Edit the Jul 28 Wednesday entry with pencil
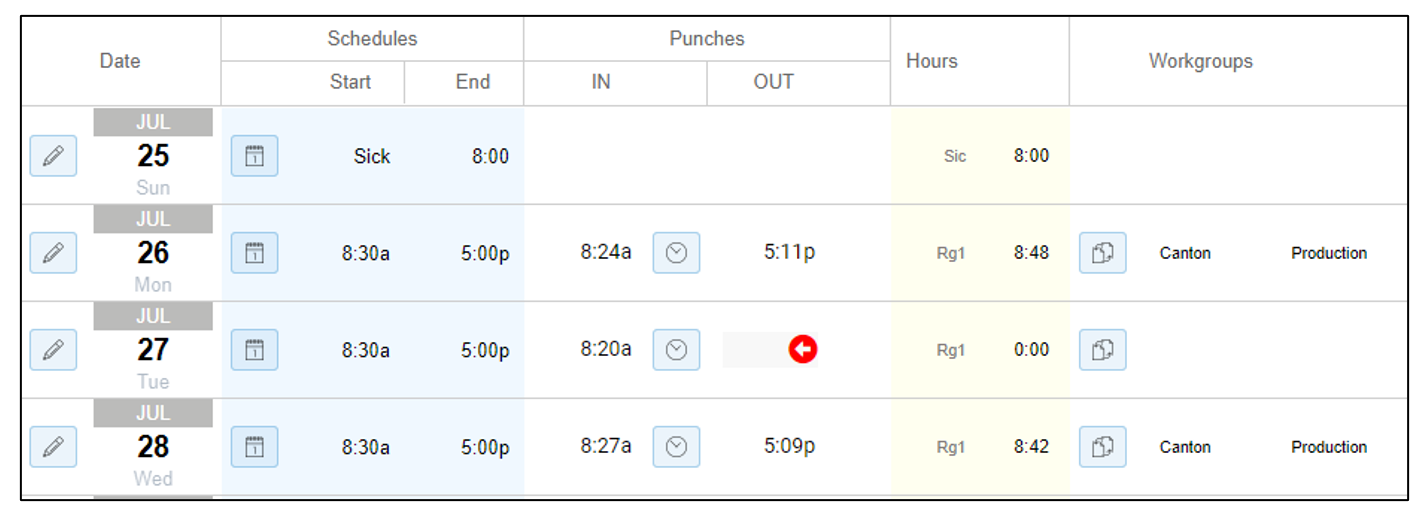 click(53, 447)
